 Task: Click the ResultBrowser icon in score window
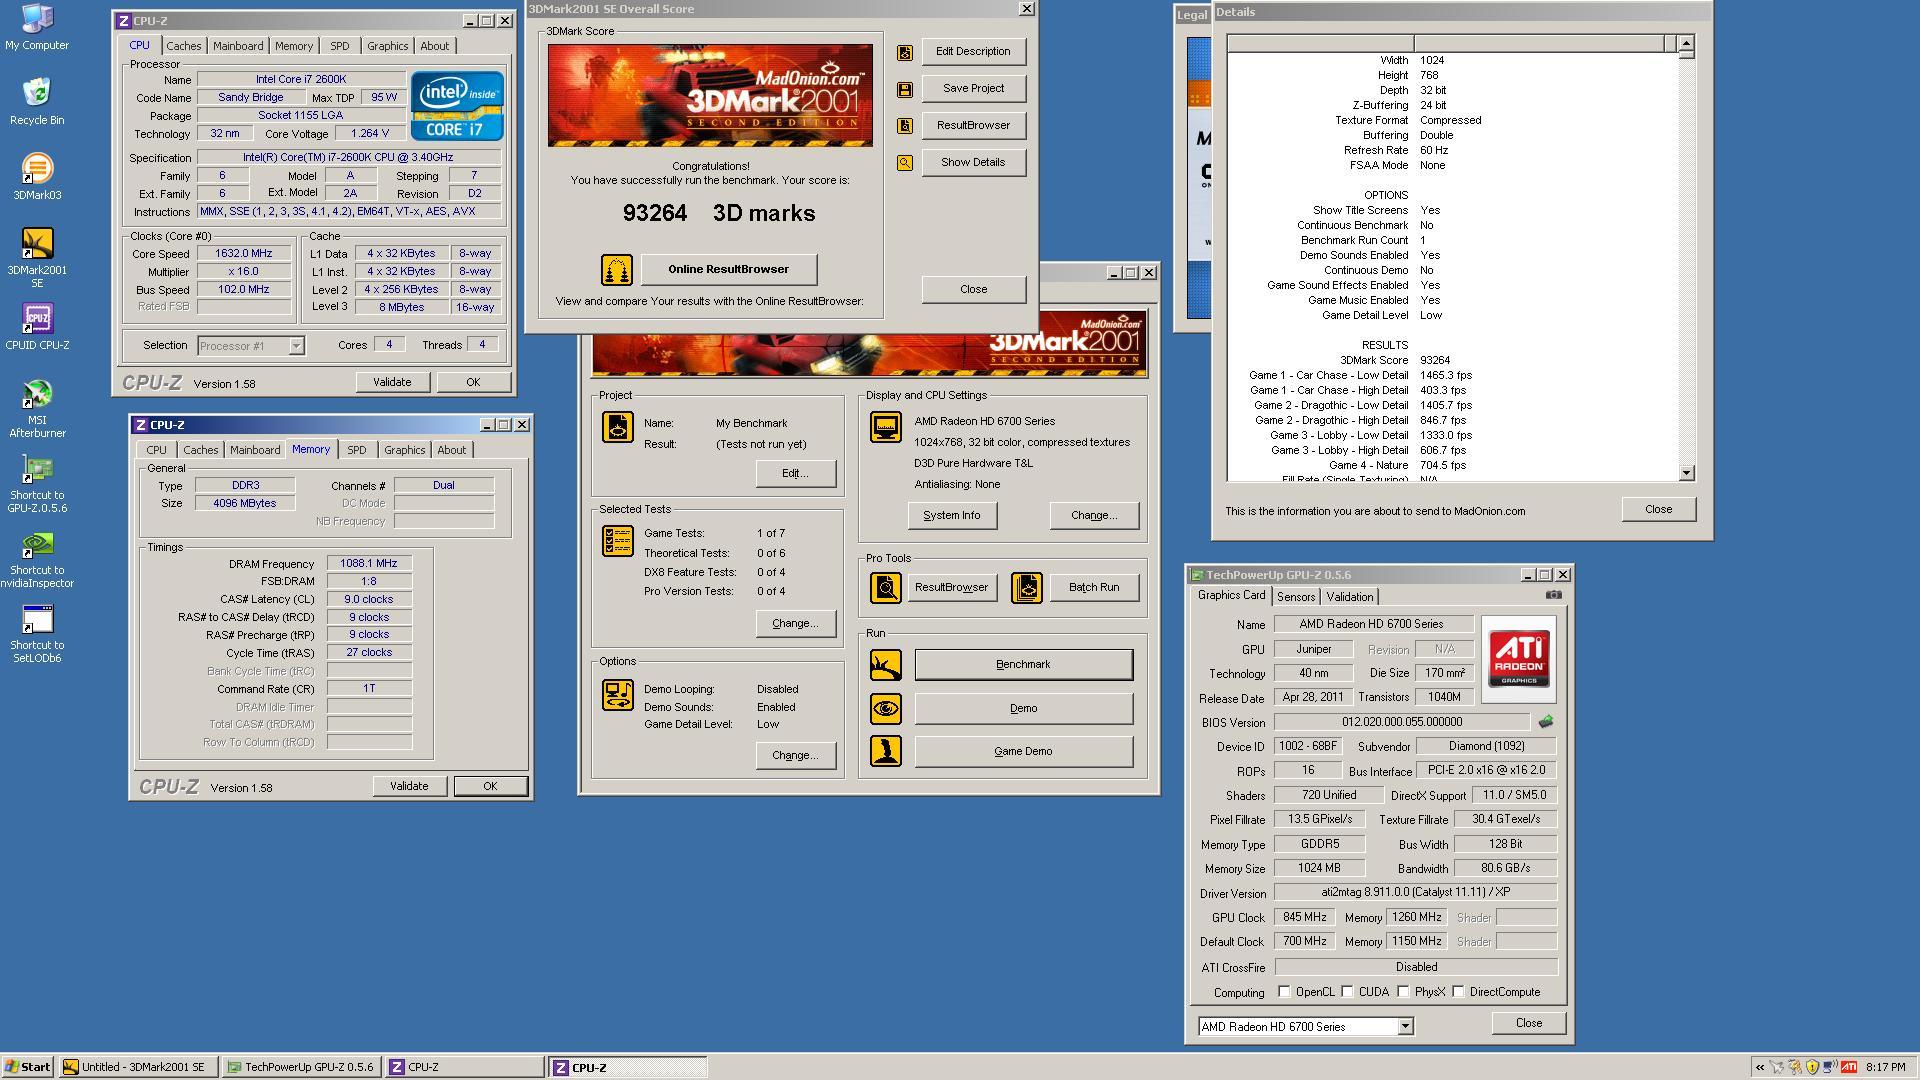click(905, 126)
